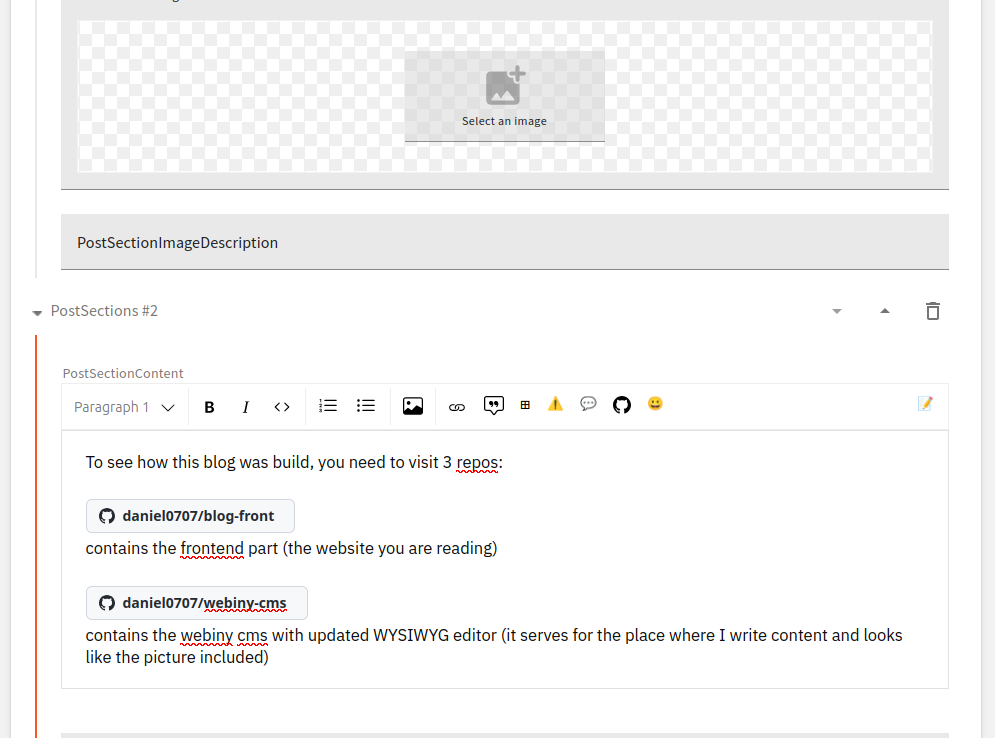Screen dimensions: 995x738
Task: Insert a comment bubble element
Action: click(x=588, y=404)
